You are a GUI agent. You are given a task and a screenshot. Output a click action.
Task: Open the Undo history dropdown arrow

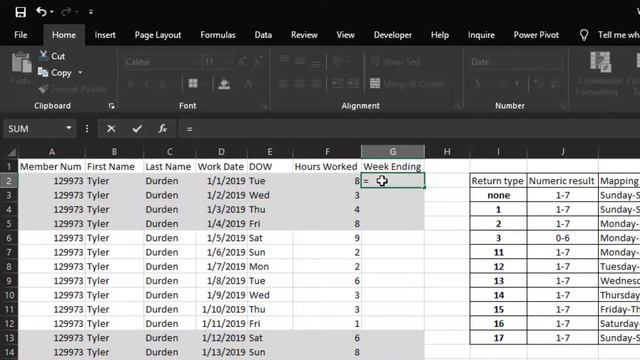pos(51,12)
